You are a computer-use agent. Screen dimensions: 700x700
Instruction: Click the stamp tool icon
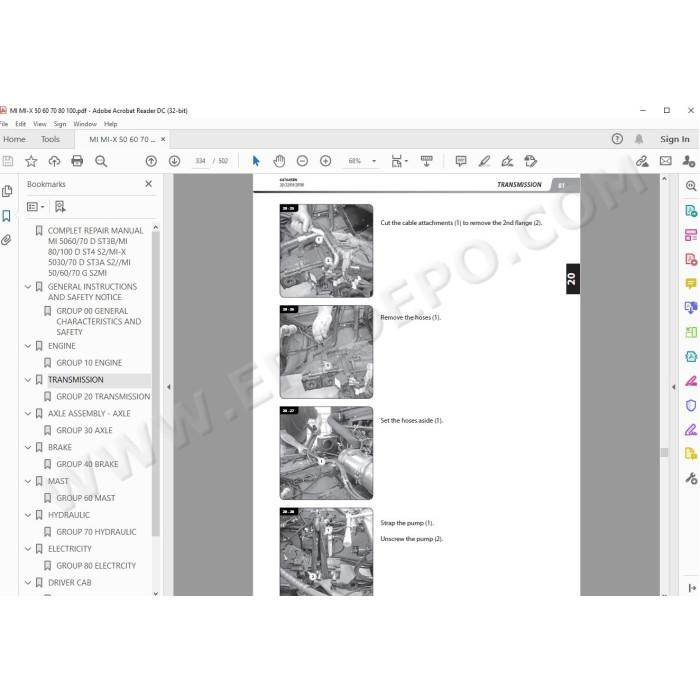coord(530,161)
